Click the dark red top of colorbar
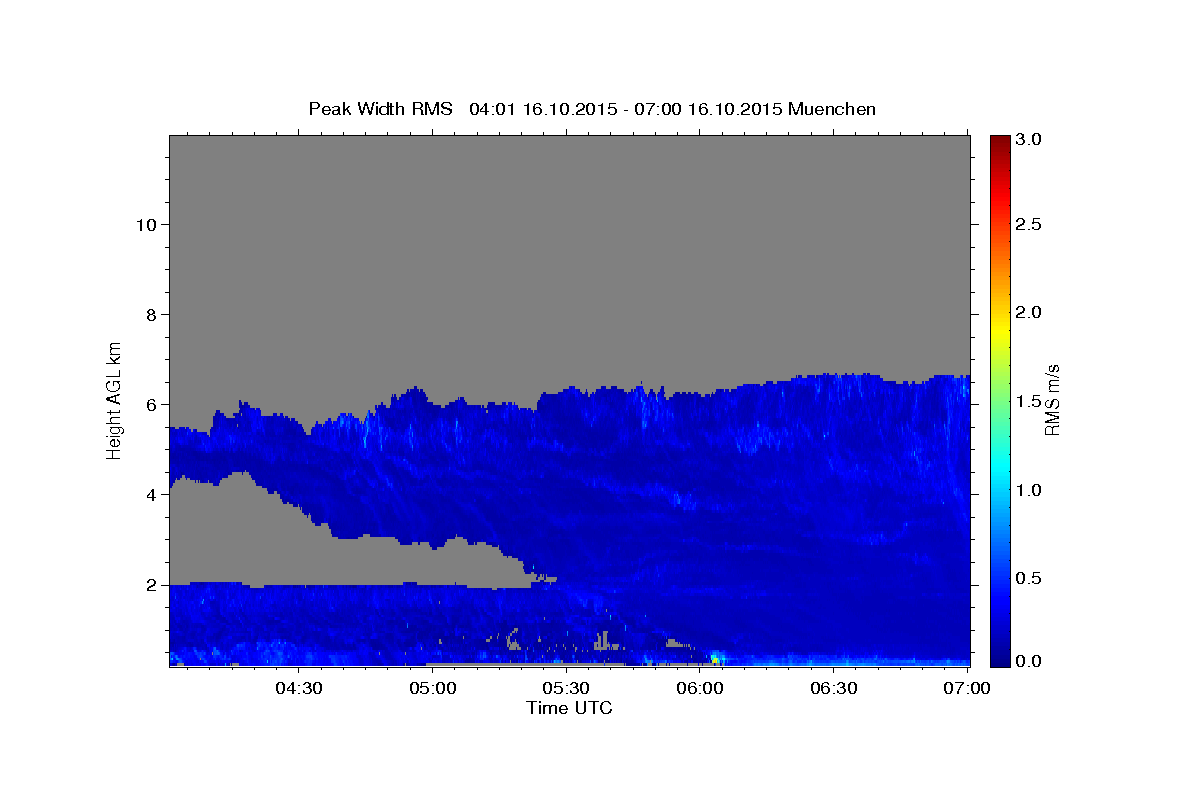The width and height of the screenshot is (1200, 800). click(1000, 142)
